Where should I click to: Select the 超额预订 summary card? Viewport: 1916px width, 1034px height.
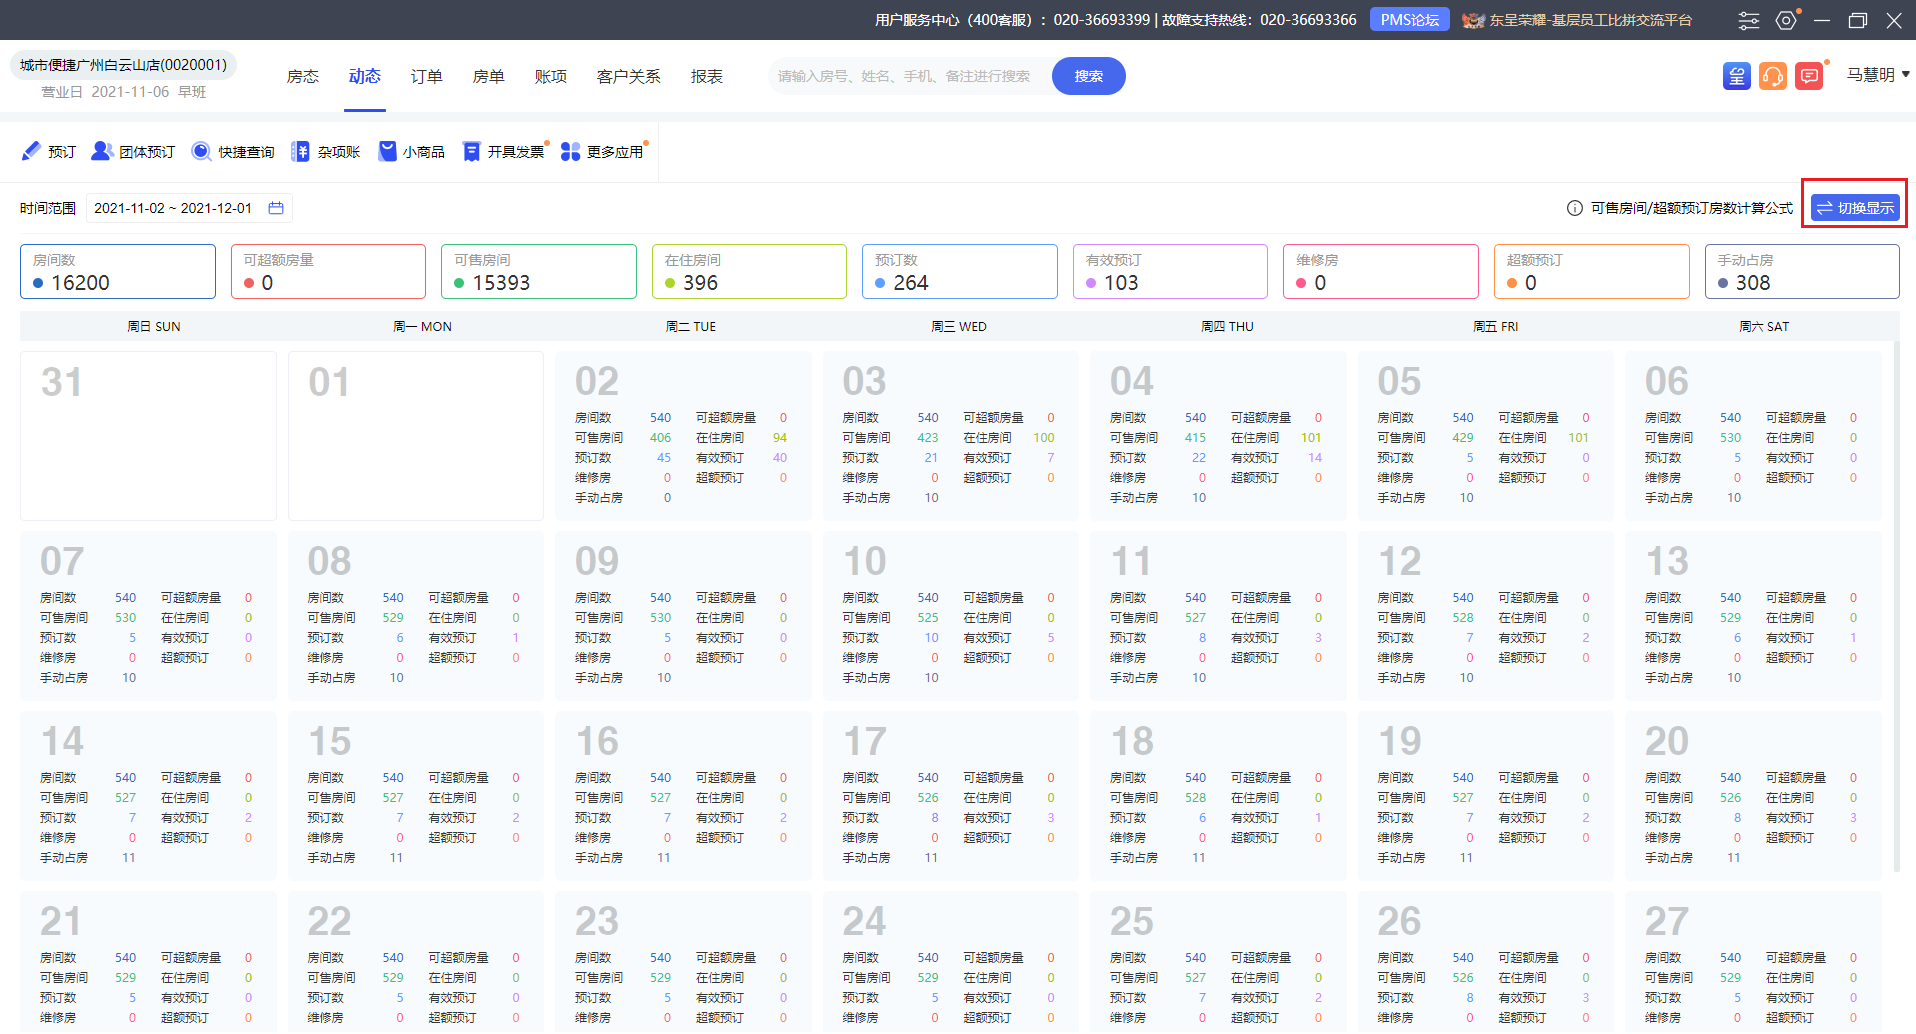pyautogui.click(x=1592, y=272)
